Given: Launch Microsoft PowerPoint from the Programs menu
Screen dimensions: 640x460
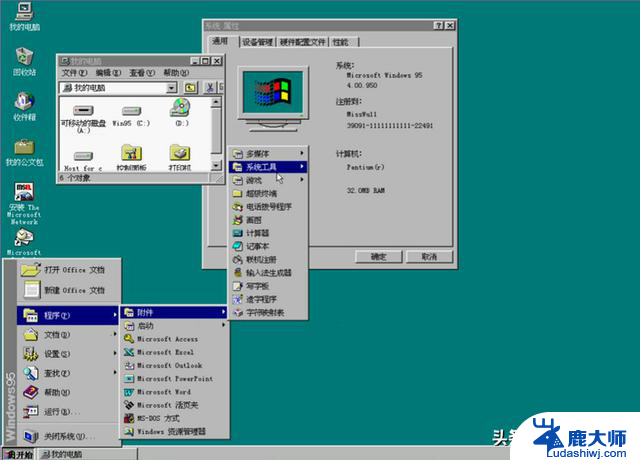Looking at the screenshot, I should point(174,378).
